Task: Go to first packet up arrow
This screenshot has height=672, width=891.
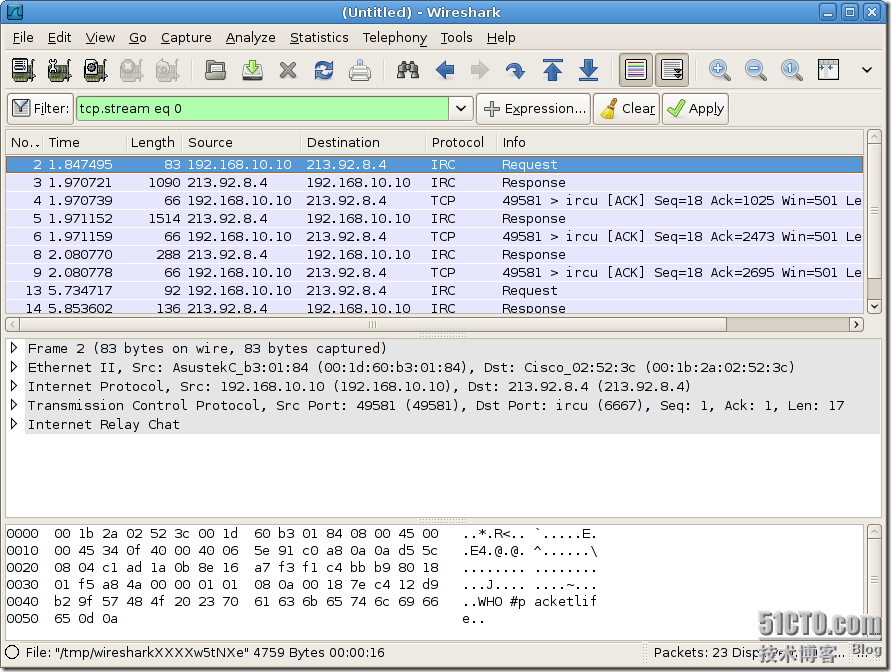Action: 552,70
